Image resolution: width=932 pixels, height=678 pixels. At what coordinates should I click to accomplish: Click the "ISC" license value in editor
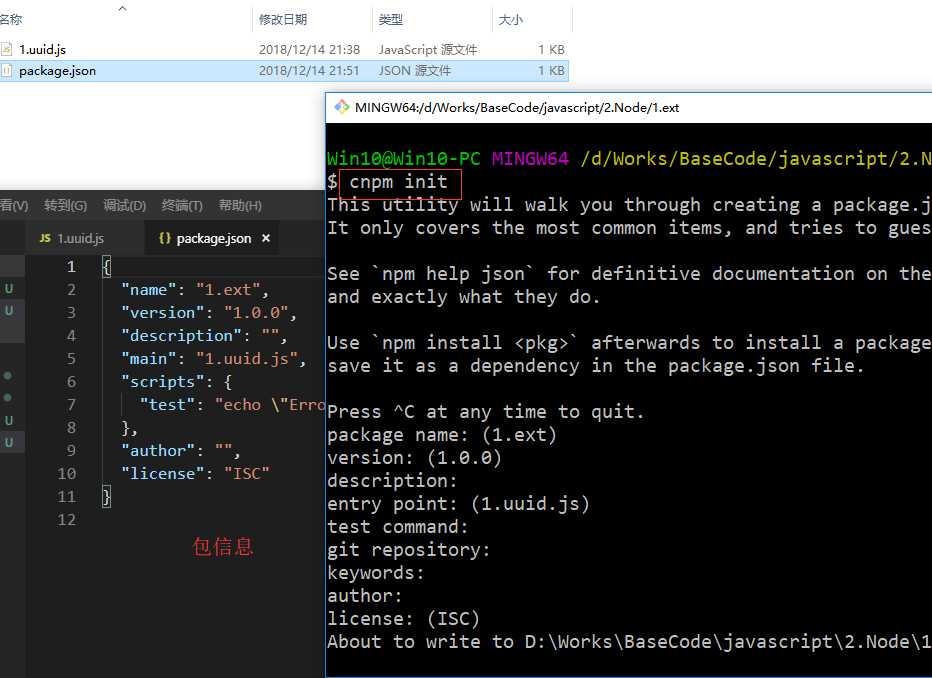click(247, 474)
